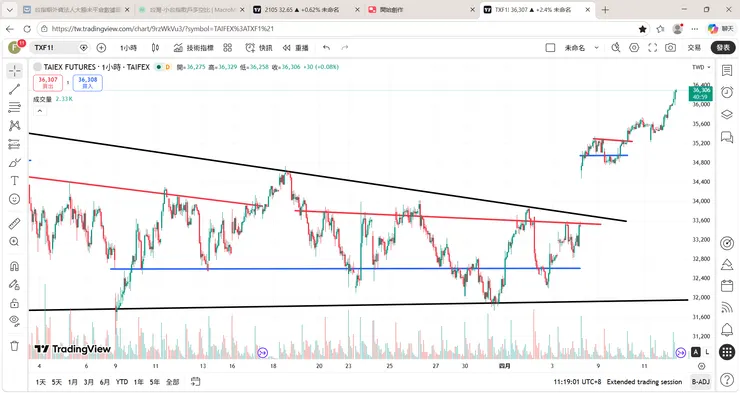The width and height of the screenshot is (740, 393).
Task: Undo the last chart action
Action: pyautogui.click(x=327, y=48)
